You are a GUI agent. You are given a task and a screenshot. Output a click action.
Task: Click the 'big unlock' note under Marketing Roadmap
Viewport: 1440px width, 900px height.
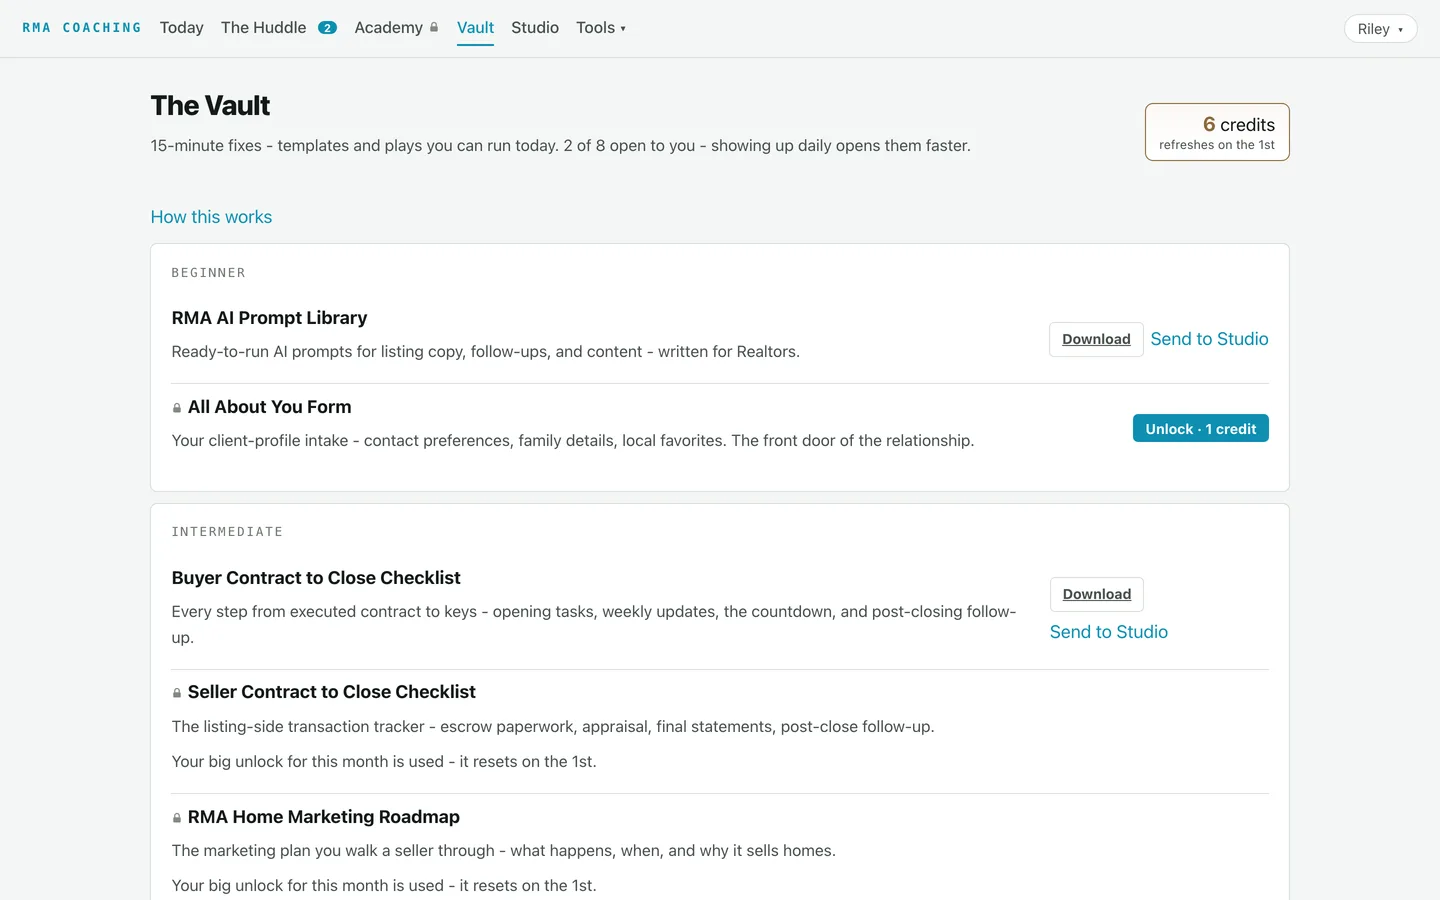(x=384, y=885)
